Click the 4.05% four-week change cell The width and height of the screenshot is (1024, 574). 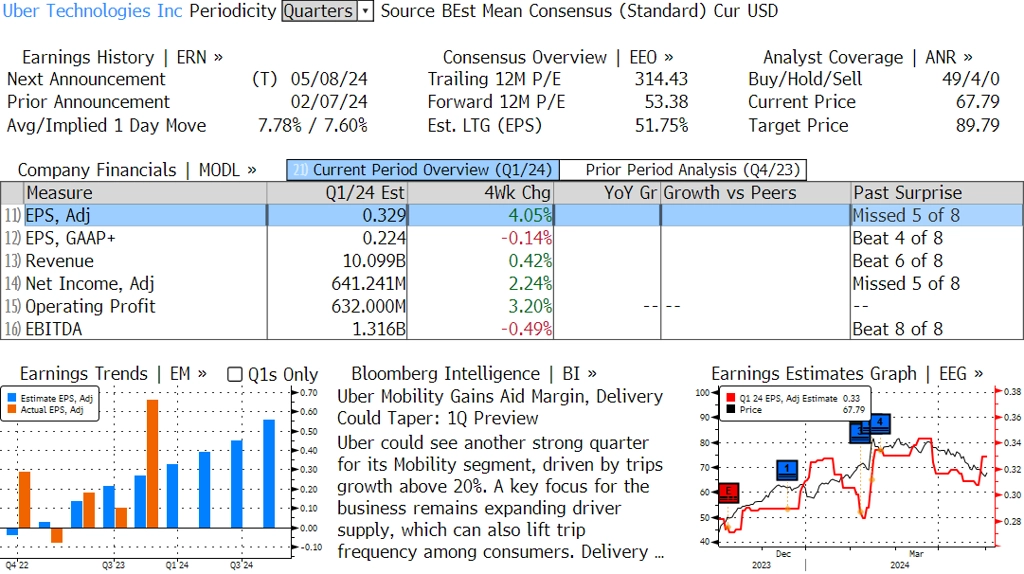click(480, 215)
